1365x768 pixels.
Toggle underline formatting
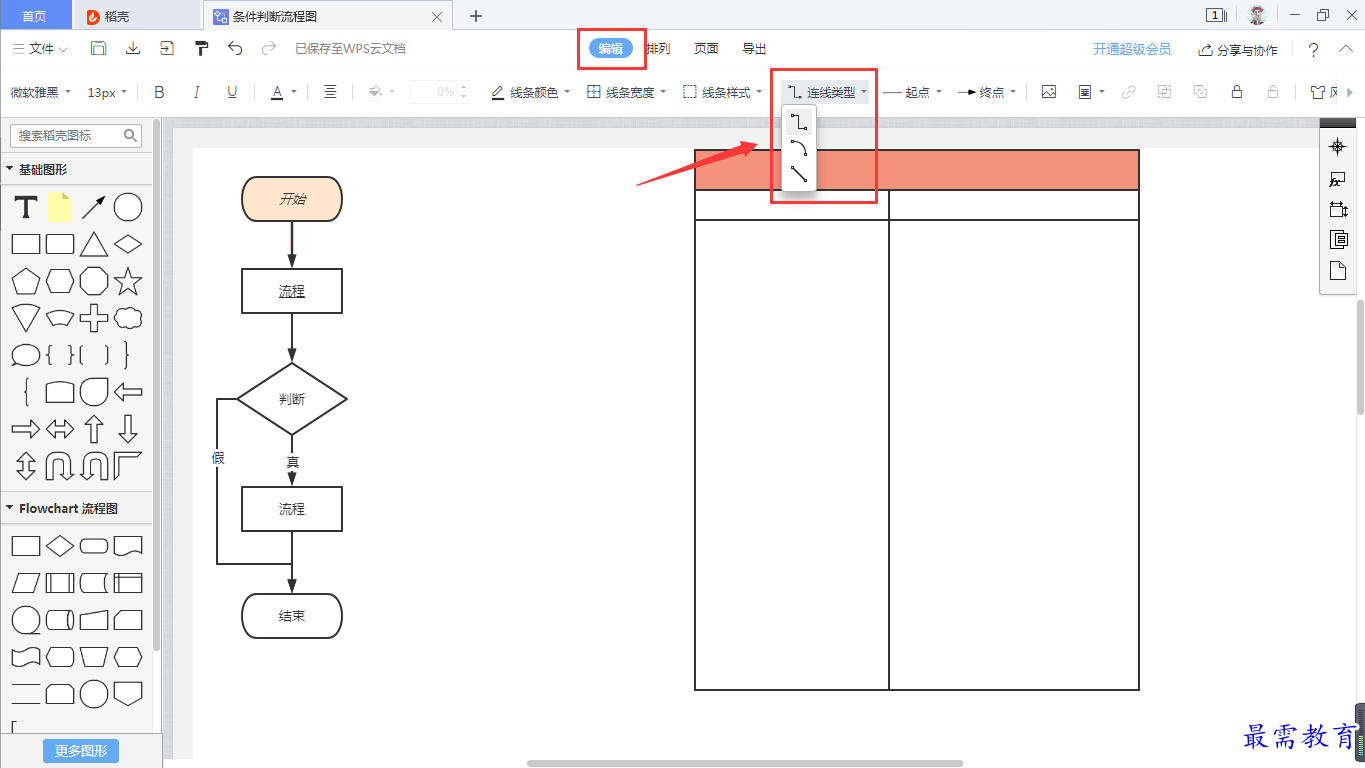click(232, 92)
